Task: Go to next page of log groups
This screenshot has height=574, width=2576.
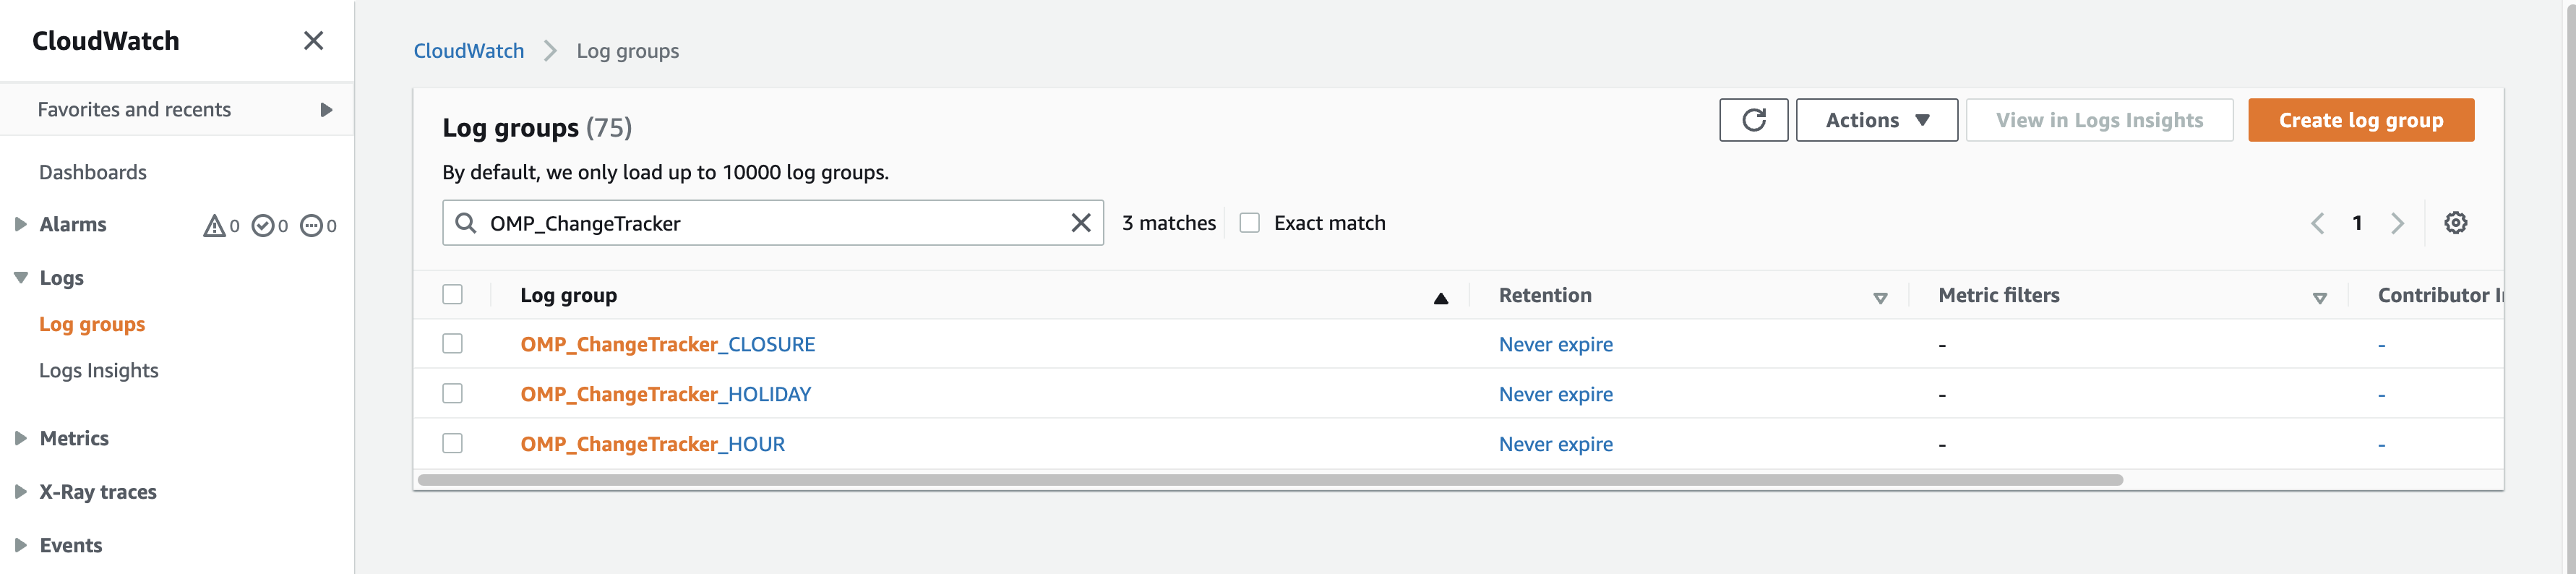Action: (2397, 223)
